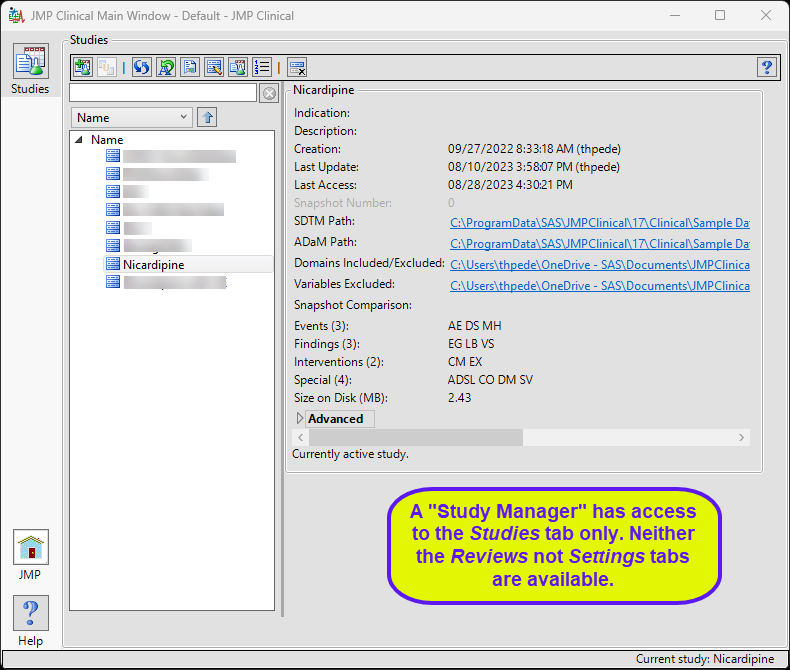The image size is (790, 670).
Task: Collapse the Name tree root node
Action: click(x=79, y=140)
